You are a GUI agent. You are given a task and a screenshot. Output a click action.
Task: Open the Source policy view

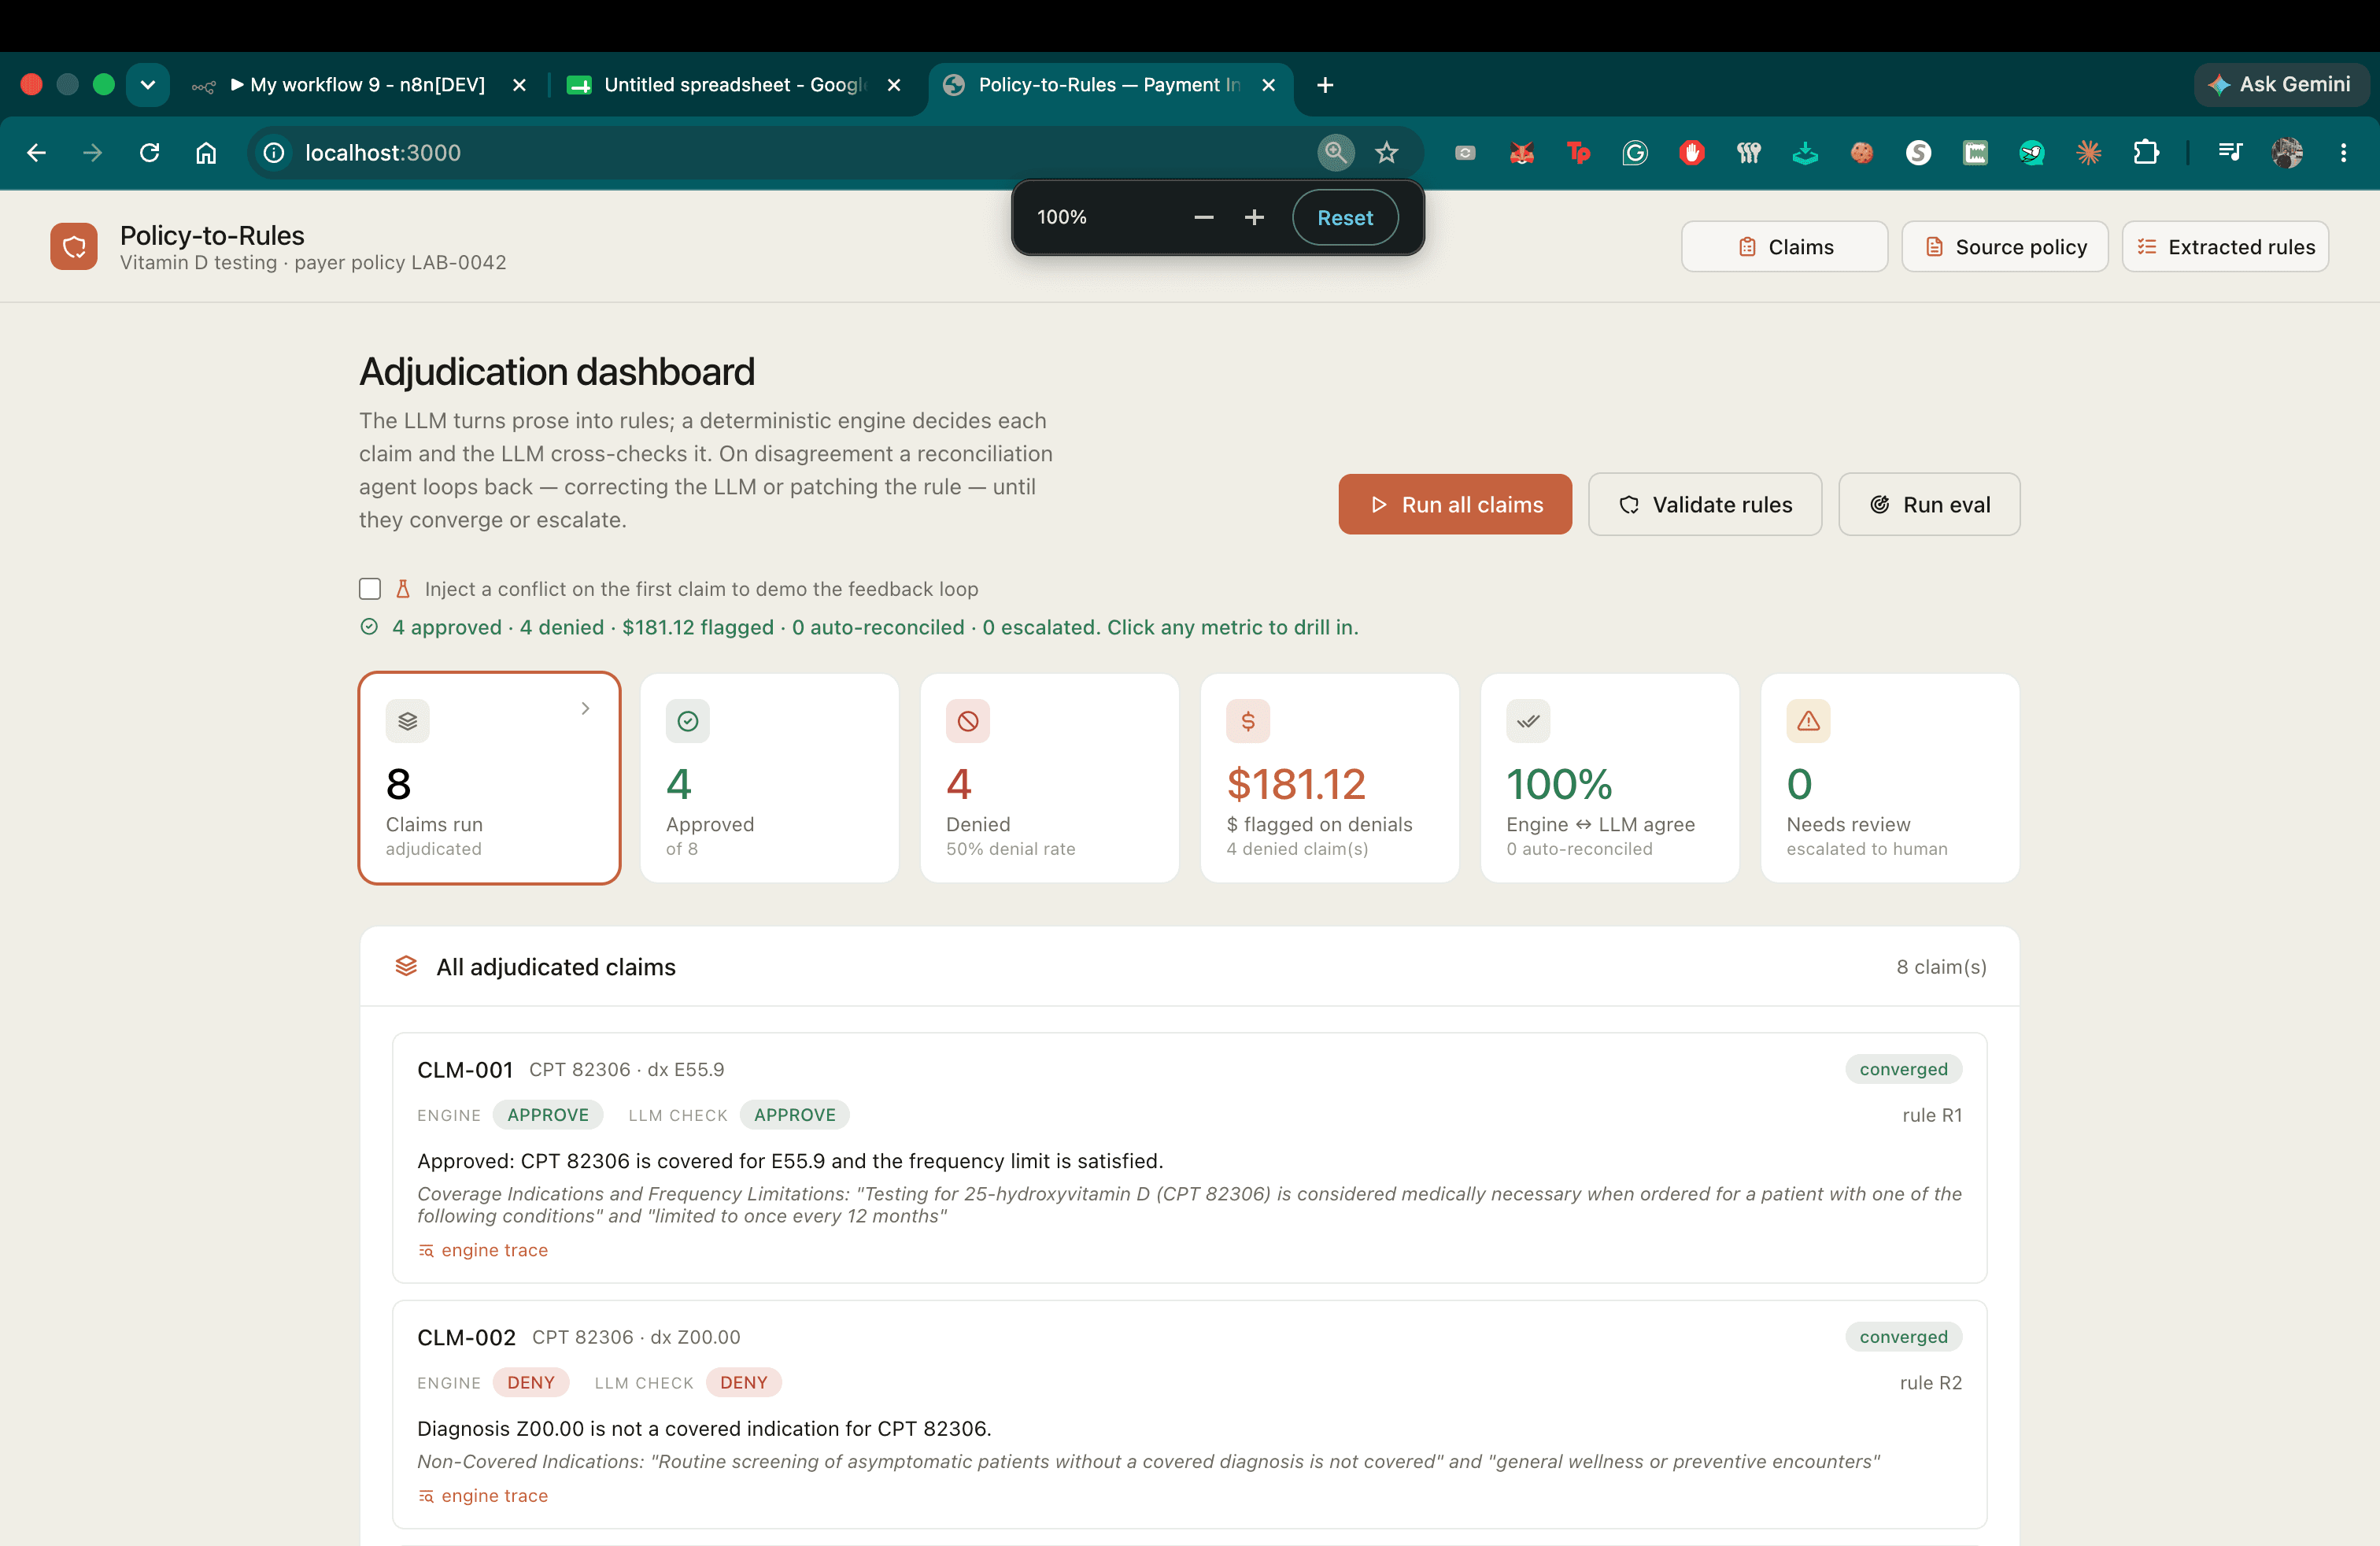pyautogui.click(x=2005, y=247)
